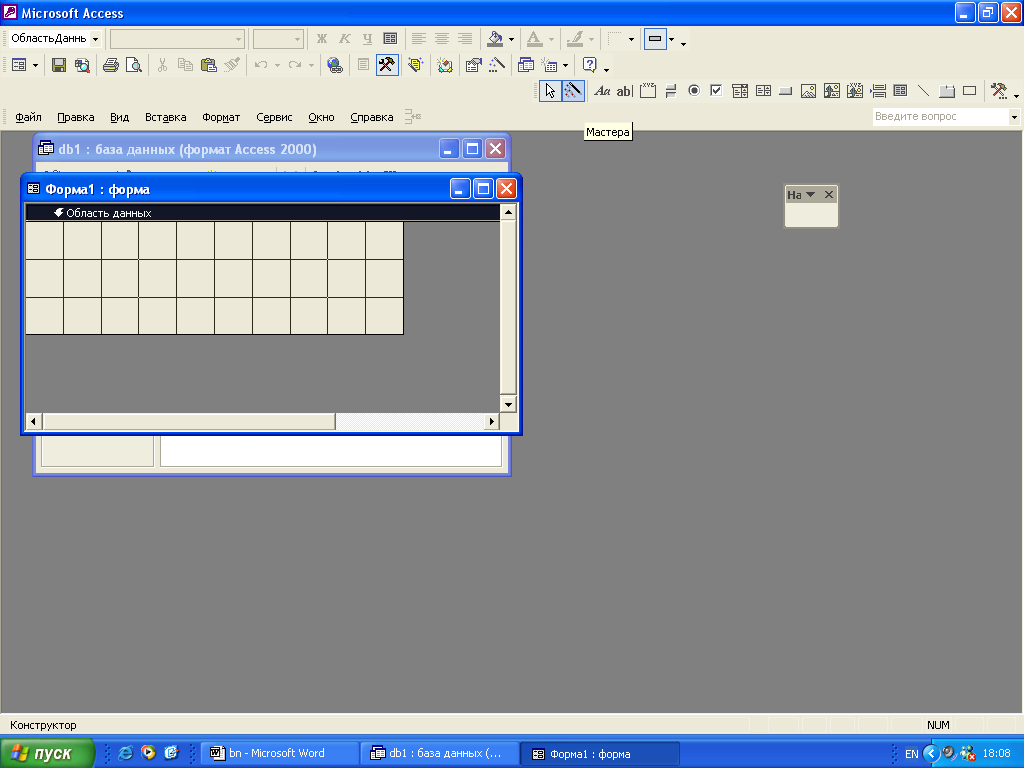This screenshot has width=1024, height=768.
Task: Open the ОбластьДанн object dropdown
Action: click(95, 39)
